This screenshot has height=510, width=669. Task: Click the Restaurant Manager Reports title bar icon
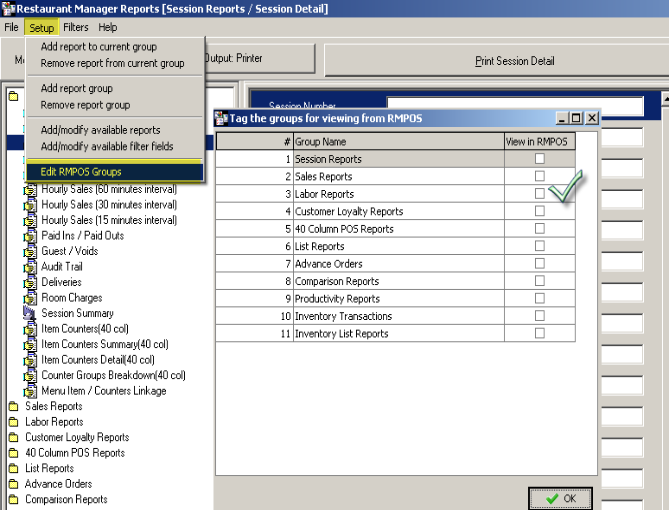pos(8,9)
